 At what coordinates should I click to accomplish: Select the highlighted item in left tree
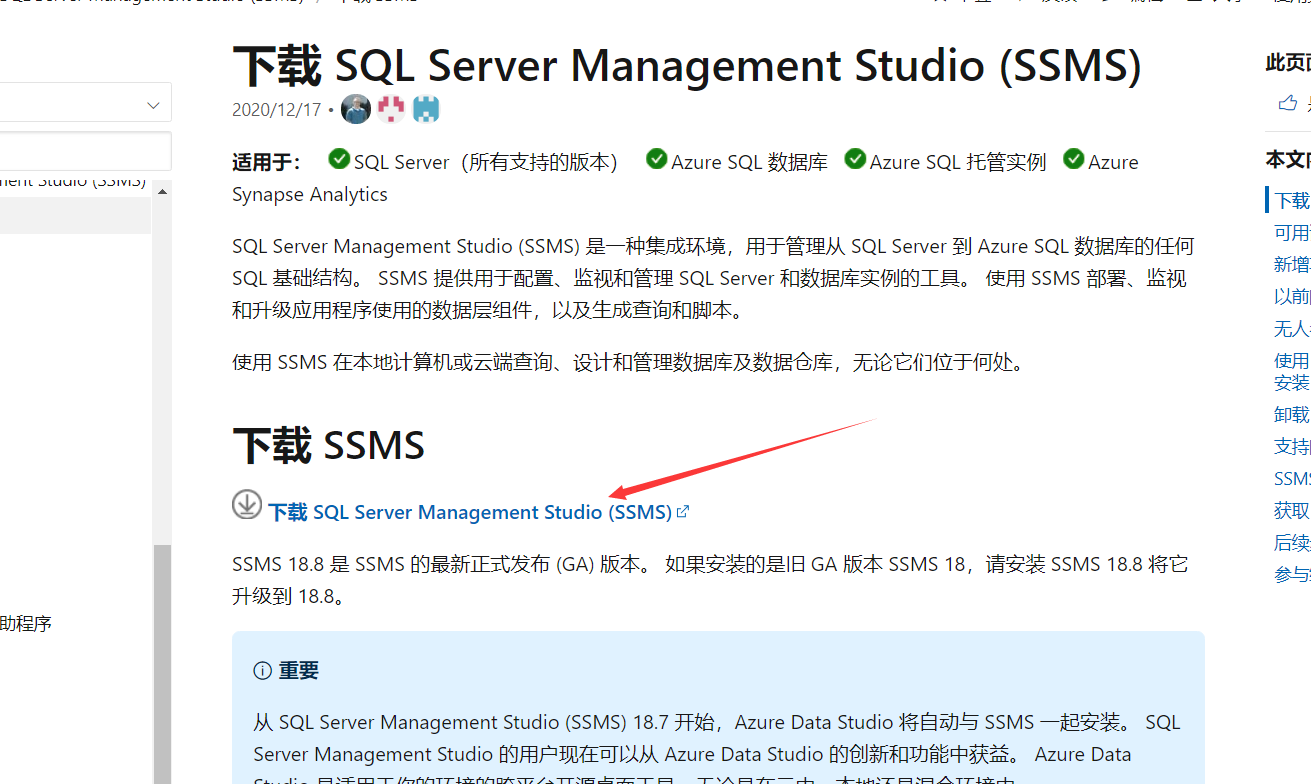(x=76, y=215)
